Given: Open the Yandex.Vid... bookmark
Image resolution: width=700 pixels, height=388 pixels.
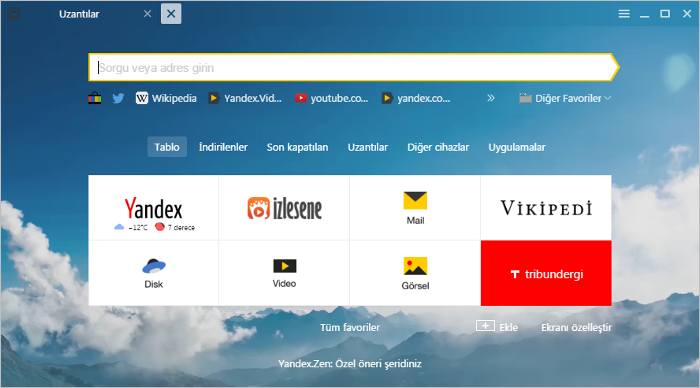Looking at the screenshot, I should (x=245, y=98).
